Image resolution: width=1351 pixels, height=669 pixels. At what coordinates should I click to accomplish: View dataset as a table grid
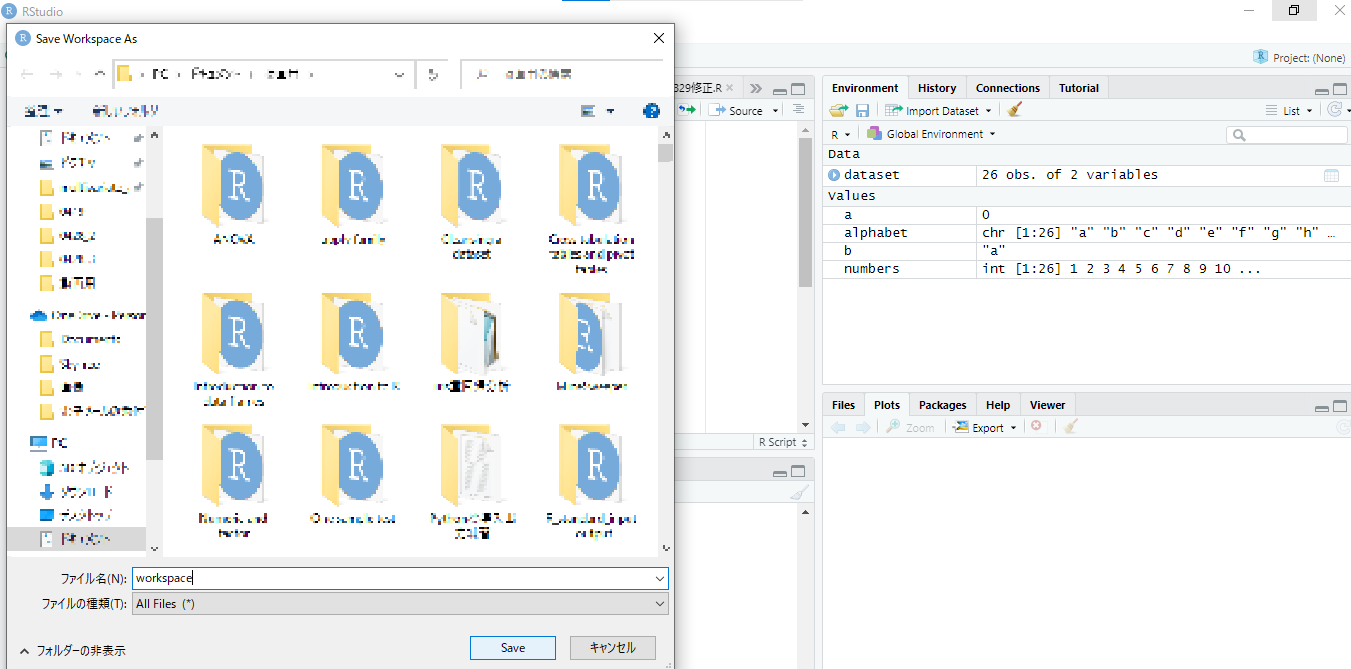tap(1331, 175)
